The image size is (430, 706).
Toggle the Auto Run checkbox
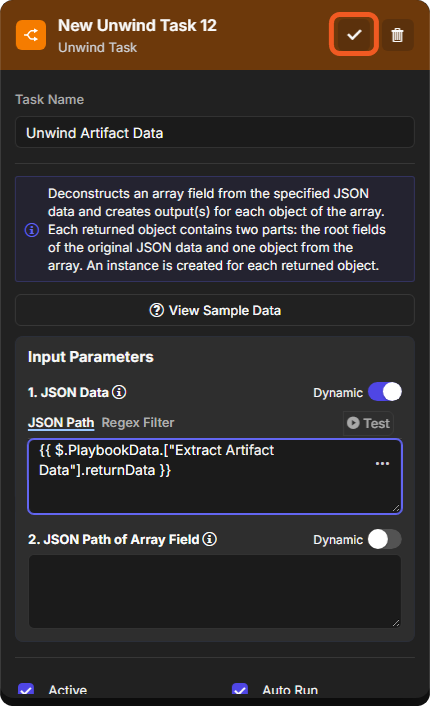(240, 690)
